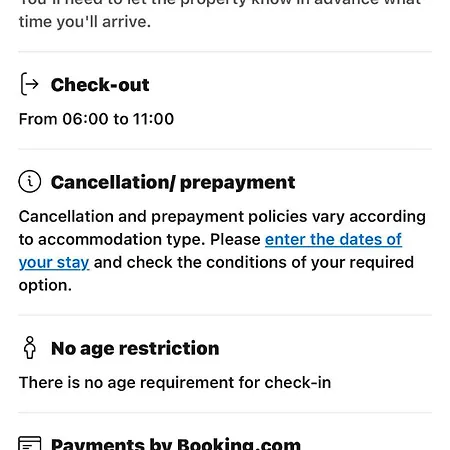Click the 'From 06:00 to 11:00' check-out time
This screenshot has height=450, width=450.
coord(96,119)
